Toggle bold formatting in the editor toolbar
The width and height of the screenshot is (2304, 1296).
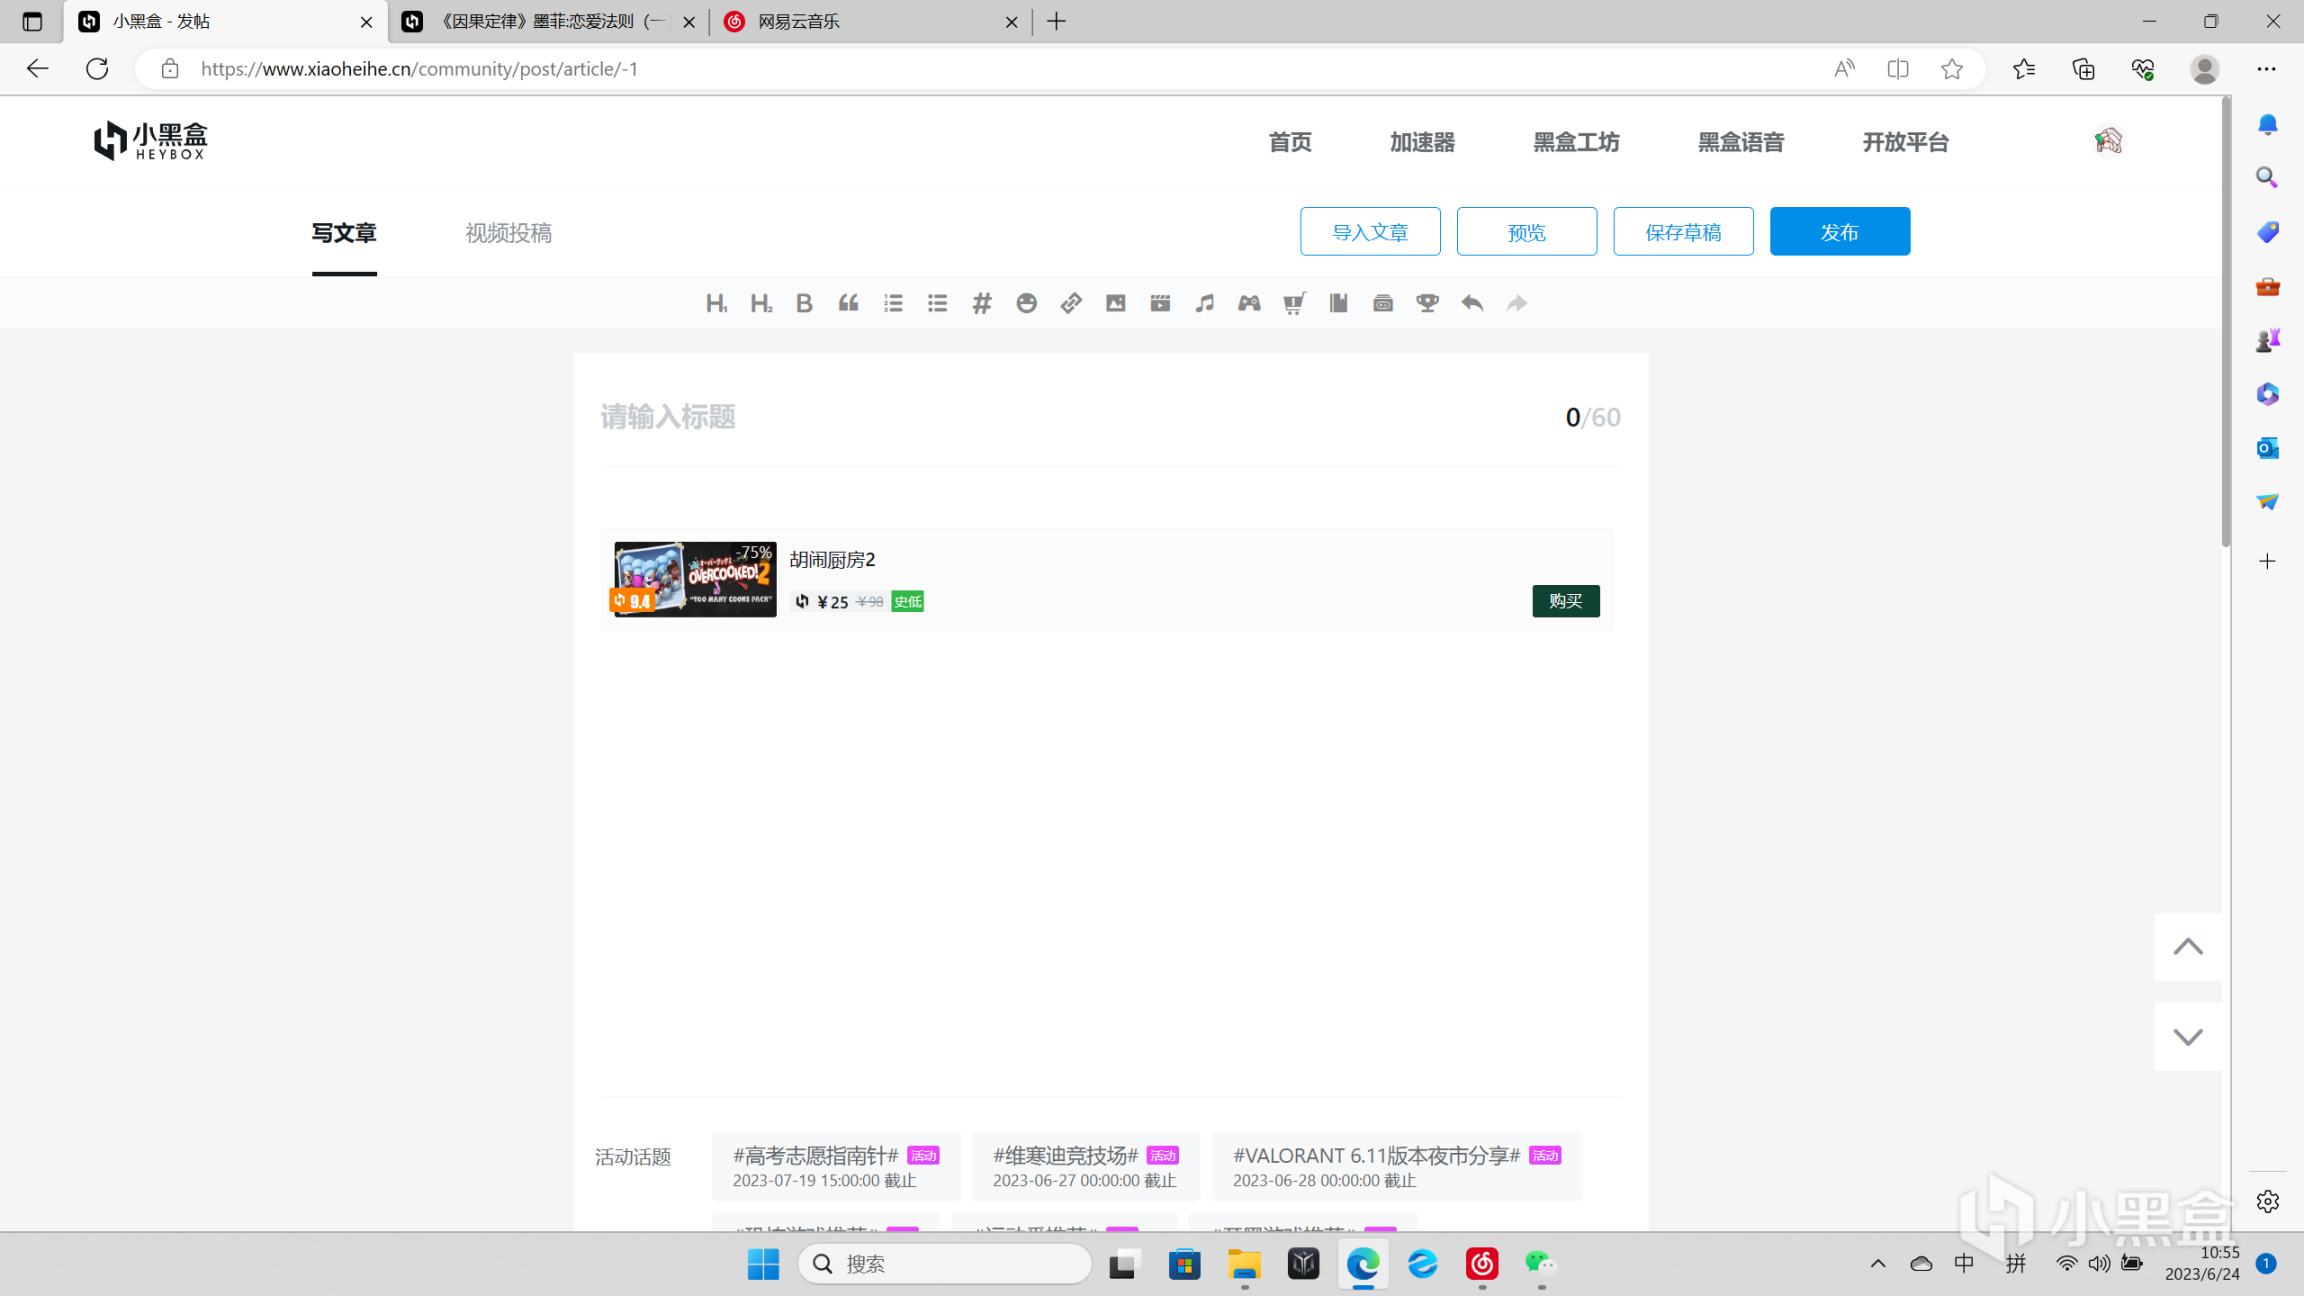[804, 303]
